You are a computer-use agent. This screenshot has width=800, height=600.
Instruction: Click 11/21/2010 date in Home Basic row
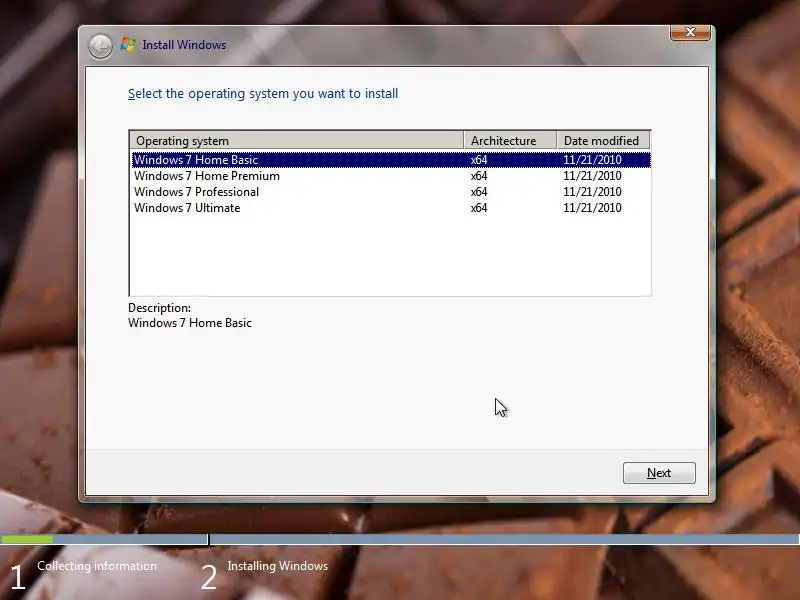pyautogui.click(x=592, y=160)
